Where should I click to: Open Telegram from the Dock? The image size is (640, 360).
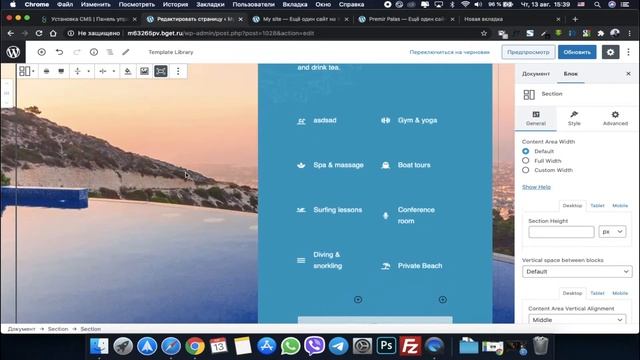pyautogui.click(x=338, y=346)
